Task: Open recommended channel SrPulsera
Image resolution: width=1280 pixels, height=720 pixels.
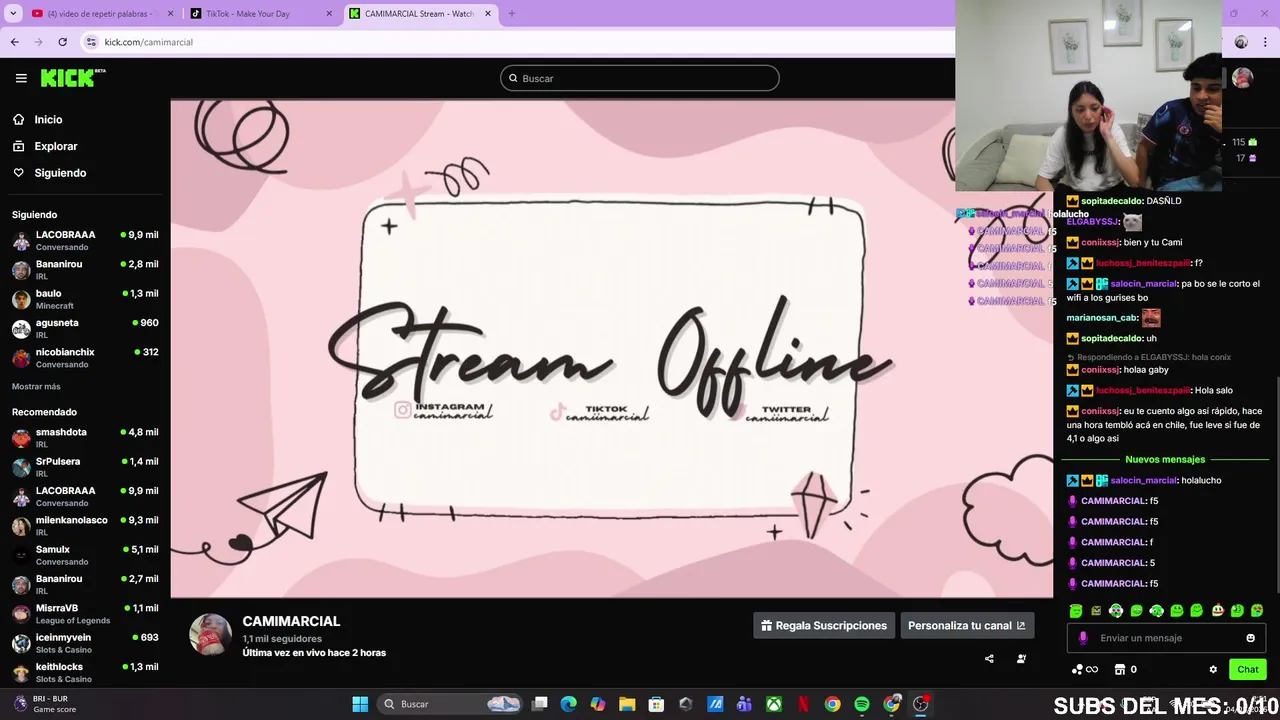Action: pyautogui.click(x=85, y=467)
